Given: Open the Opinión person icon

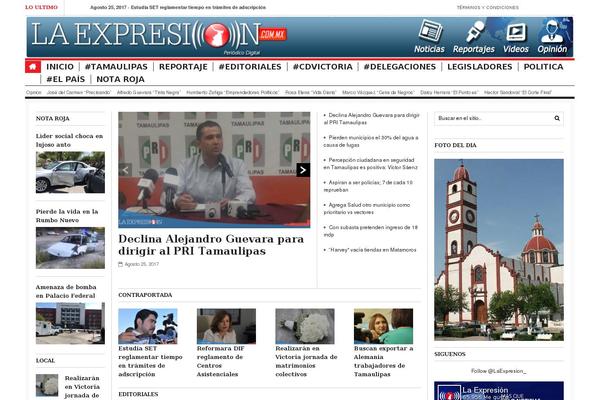Looking at the screenshot, I should [552, 37].
